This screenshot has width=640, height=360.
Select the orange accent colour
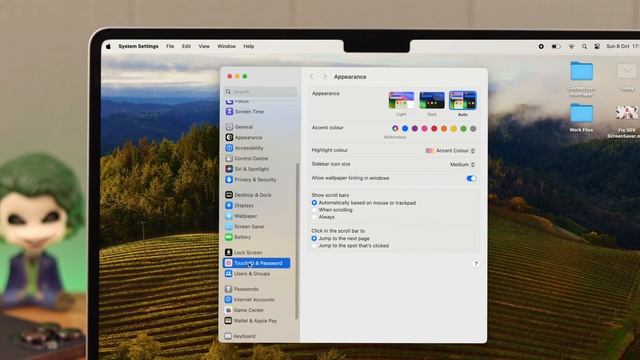(444, 129)
